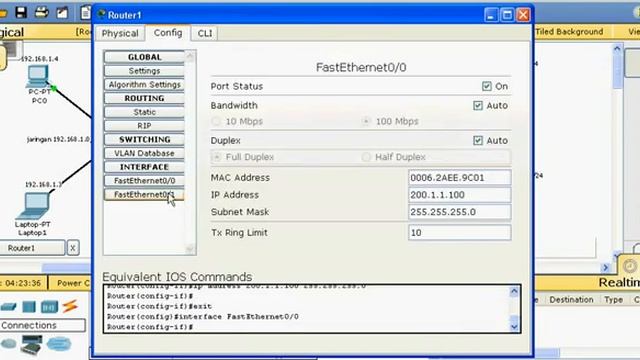Open VLAN Database configuration
Viewport: 640px width, 360px height.
click(x=144, y=153)
